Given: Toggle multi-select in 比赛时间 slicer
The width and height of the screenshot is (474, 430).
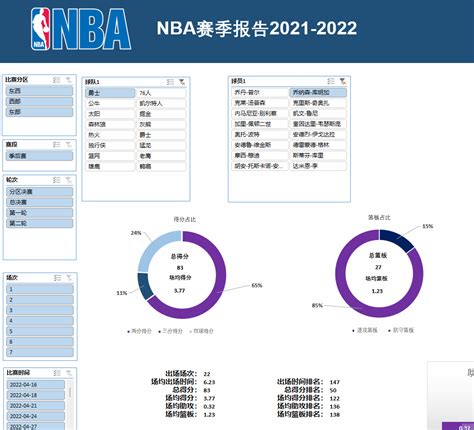Looking at the screenshot, I should (x=57, y=373).
